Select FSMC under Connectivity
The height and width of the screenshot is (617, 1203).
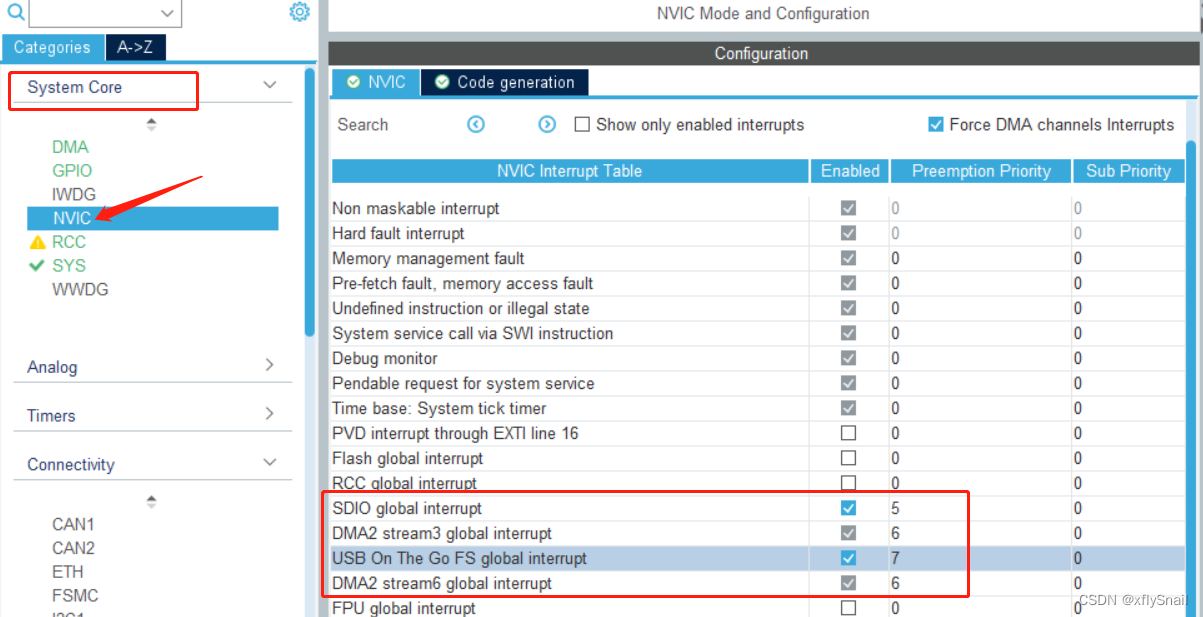click(75, 596)
